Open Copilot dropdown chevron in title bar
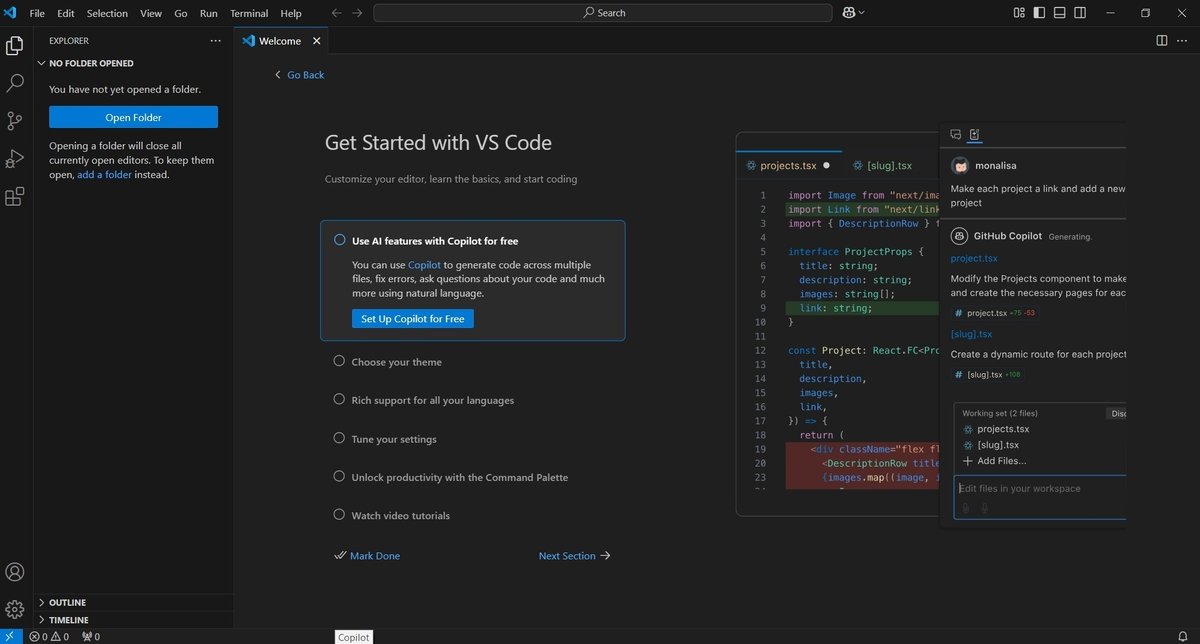The height and width of the screenshot is (644, 1200). pos(862,13)
